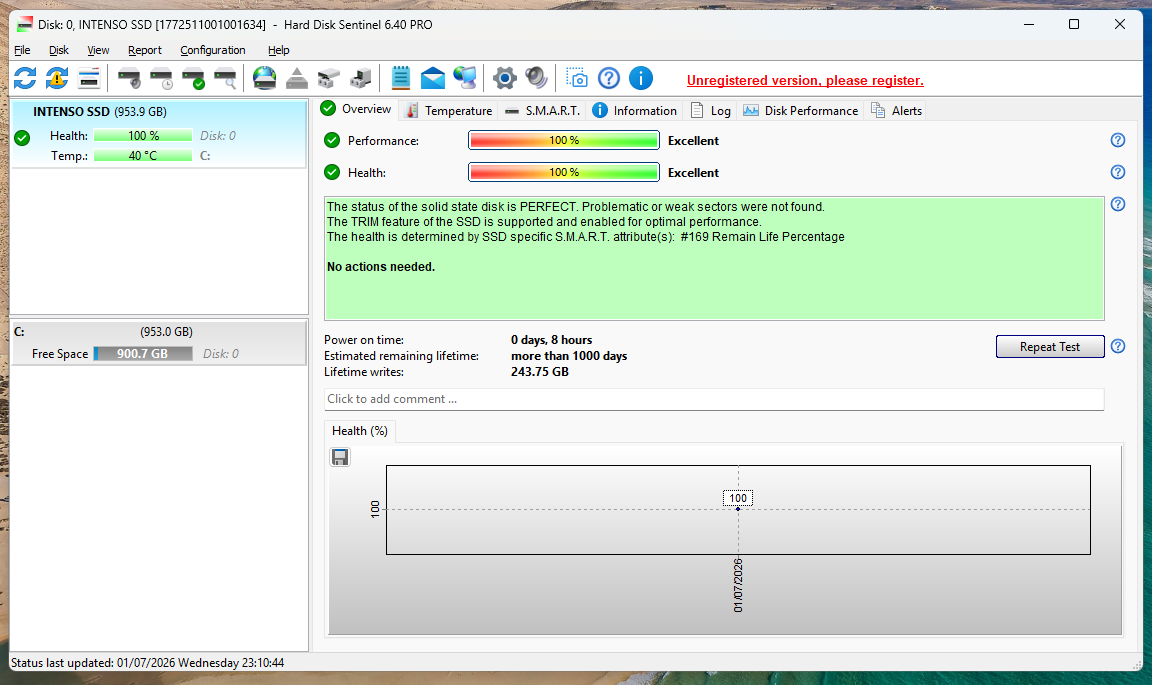Open the Temperature tab

click(x=450, y=111)
